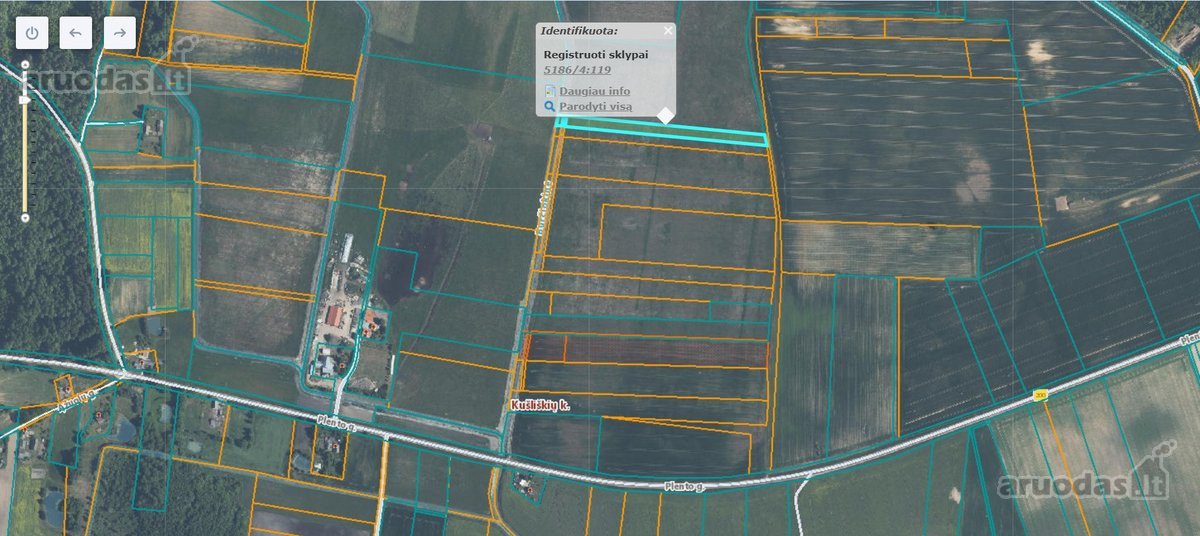
Task: Click the magnifier icon beside Parodyti visa
Action: click(549, 106)
